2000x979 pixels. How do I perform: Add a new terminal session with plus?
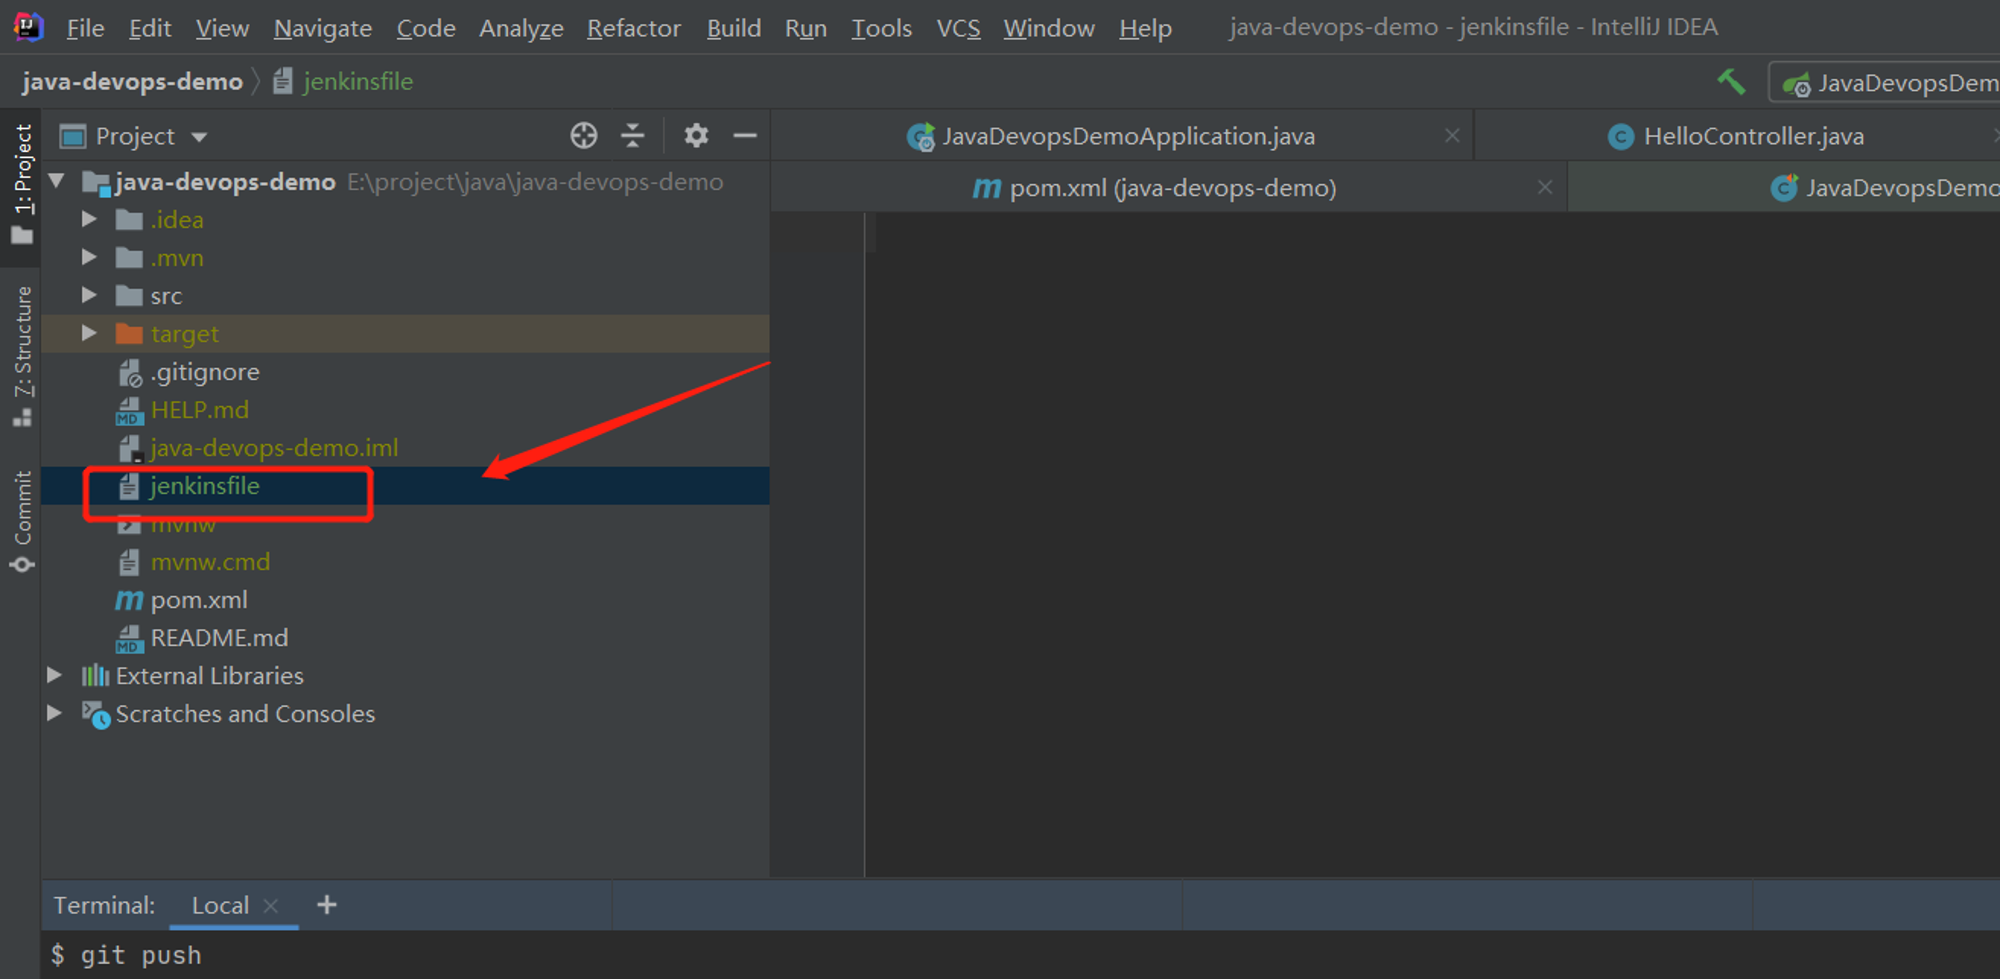pos(326,905)
